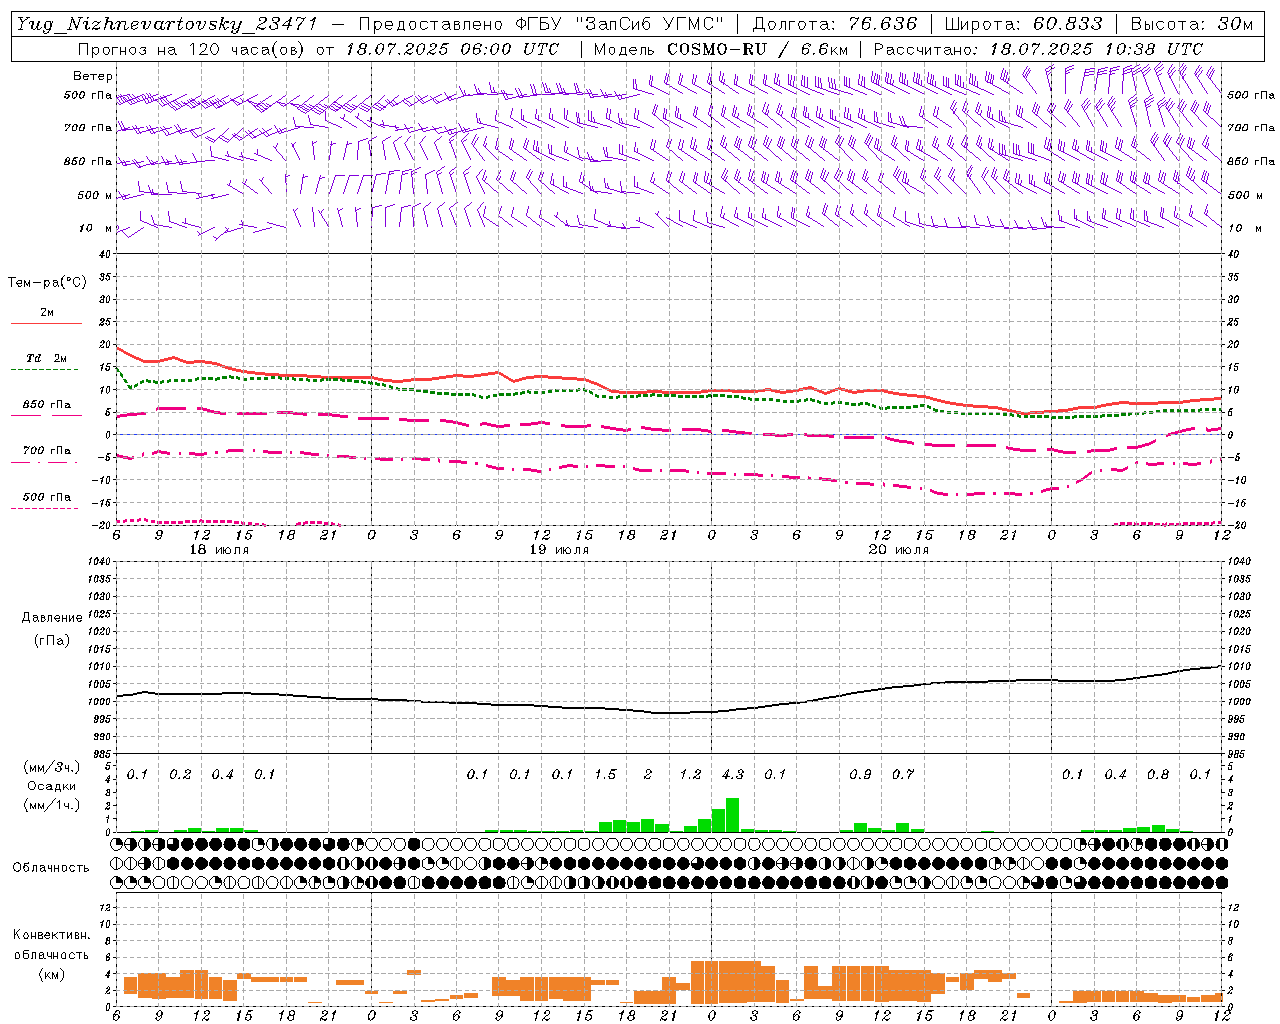The width and height of the screenshot is (1280, 1024).
Task: Click the red 2м temperature legend line
Action: (x=46, y=324)
